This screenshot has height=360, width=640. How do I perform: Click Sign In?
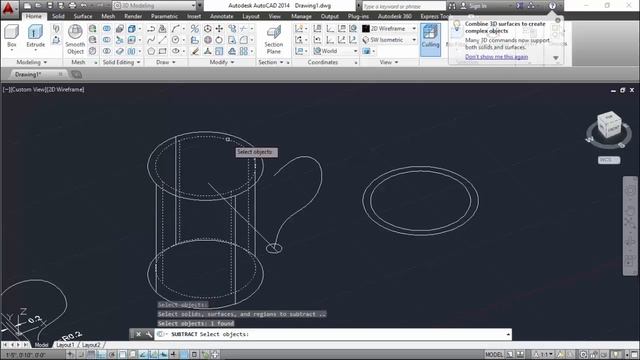(x=478, y=6)
